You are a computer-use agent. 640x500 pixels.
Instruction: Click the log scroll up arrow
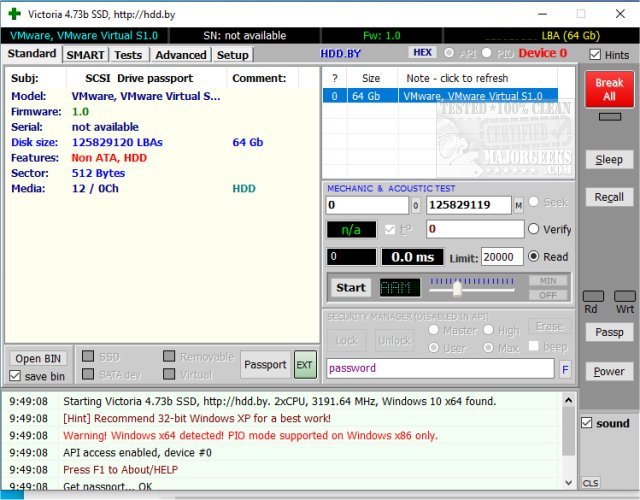pos(568,400)
